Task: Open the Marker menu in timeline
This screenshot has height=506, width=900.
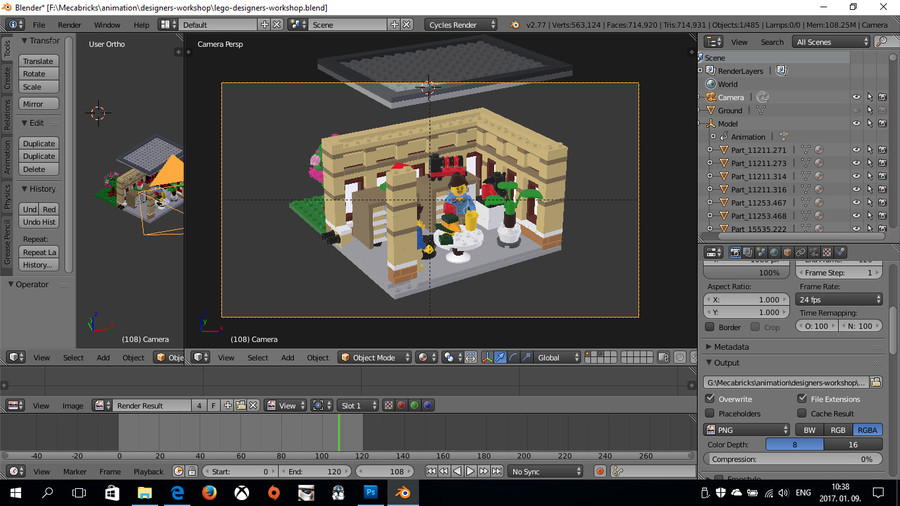Action: [75, 472]
